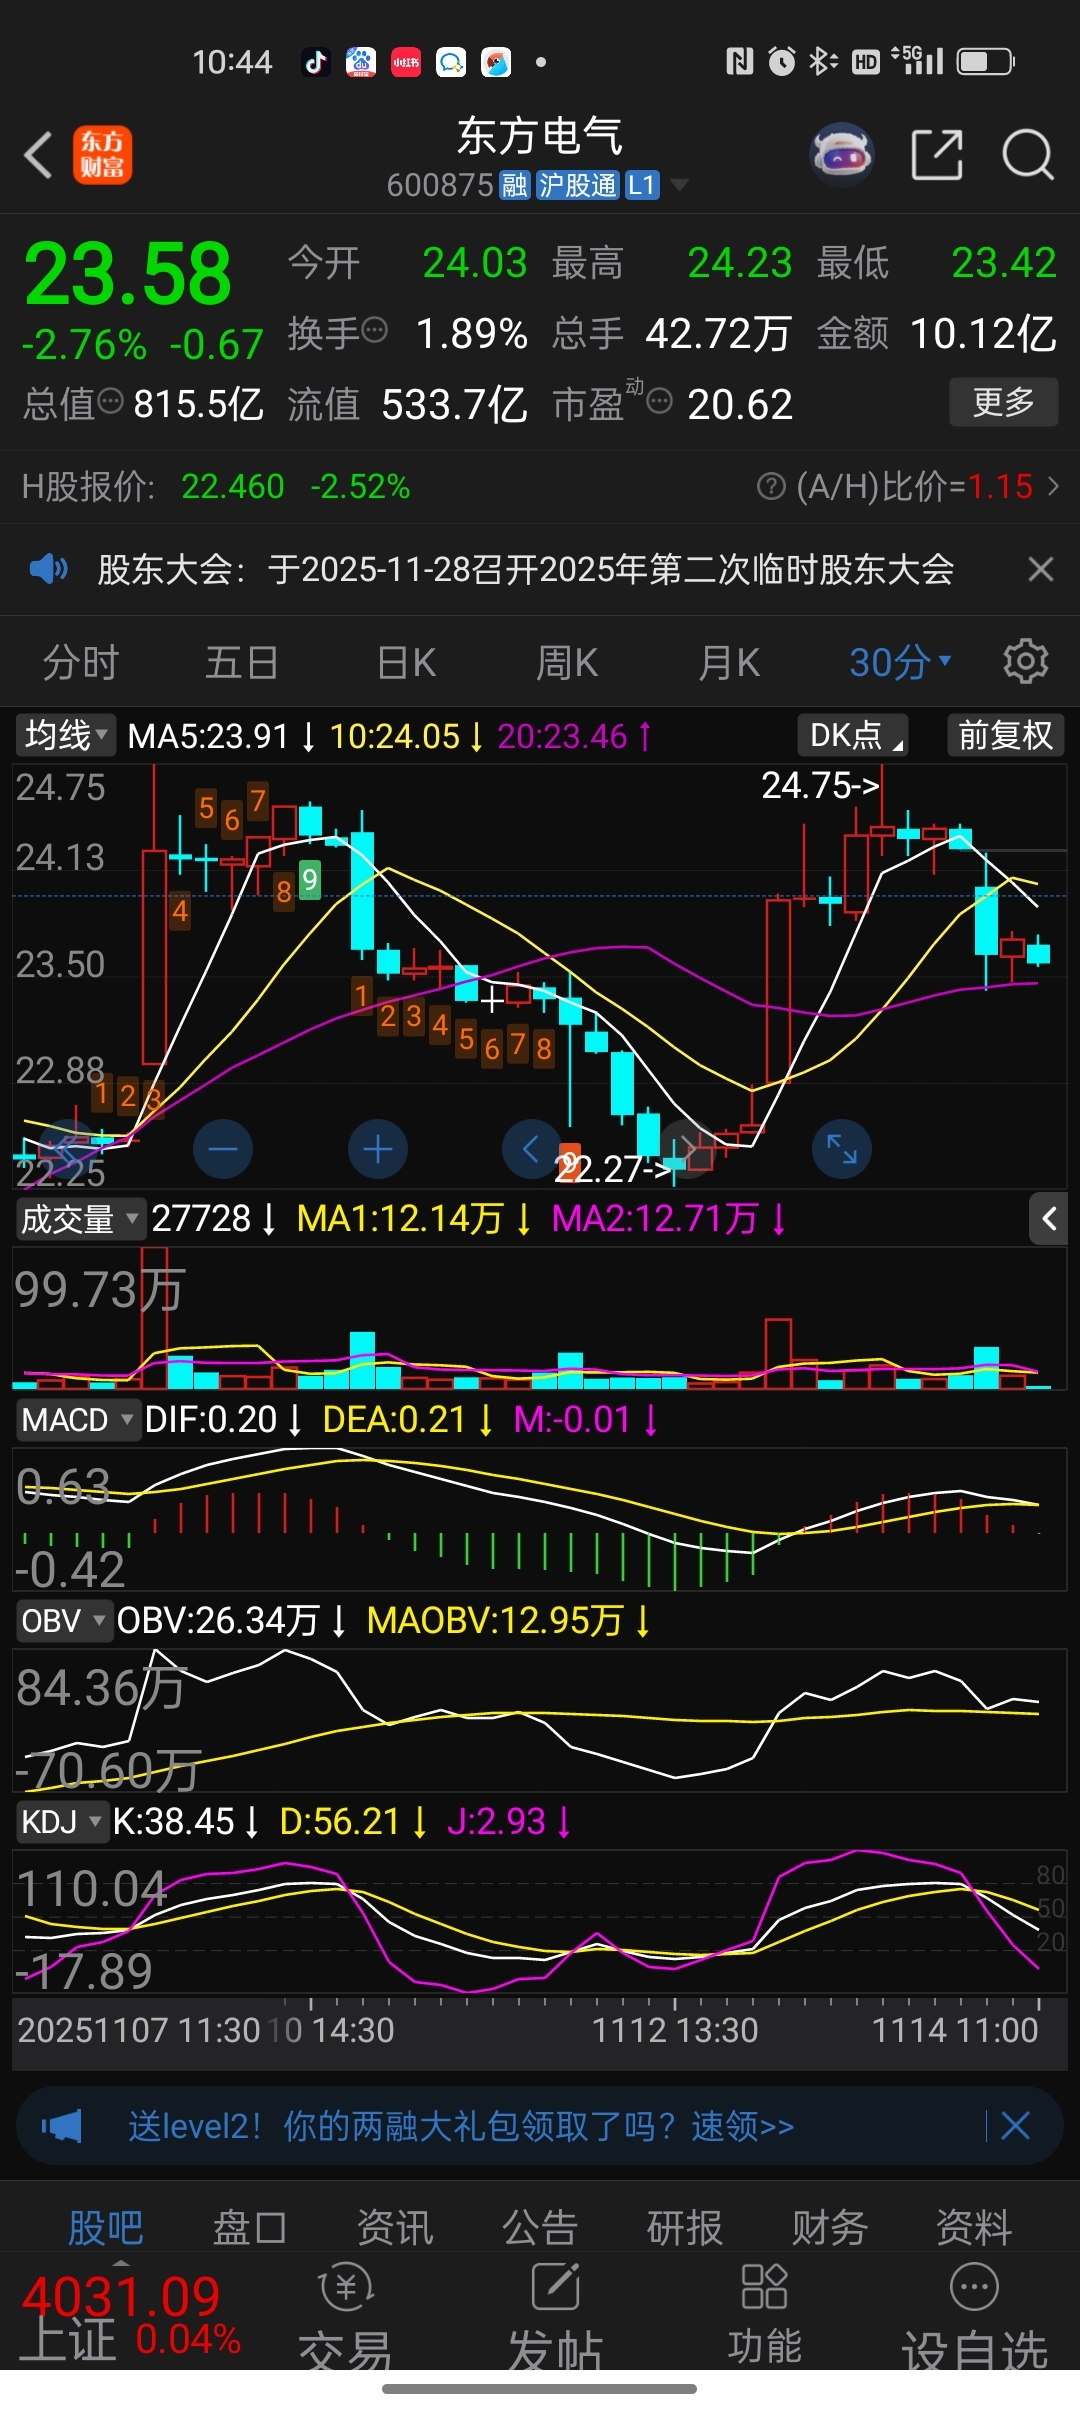The height and width of the screenshot is (2412, 1080).
Task: Switch to 月K chart tab
Action: click(x=729, y=662)
